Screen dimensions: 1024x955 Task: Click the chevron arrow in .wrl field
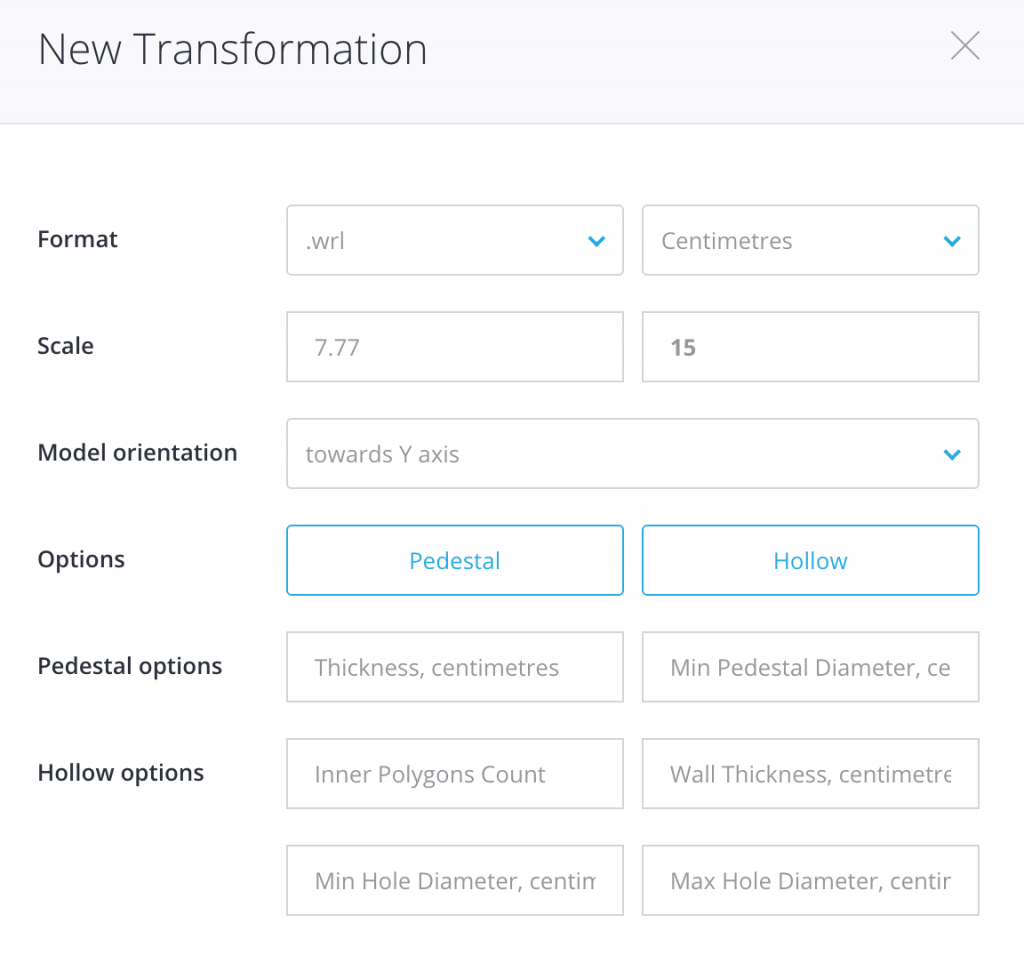[597, 241]
